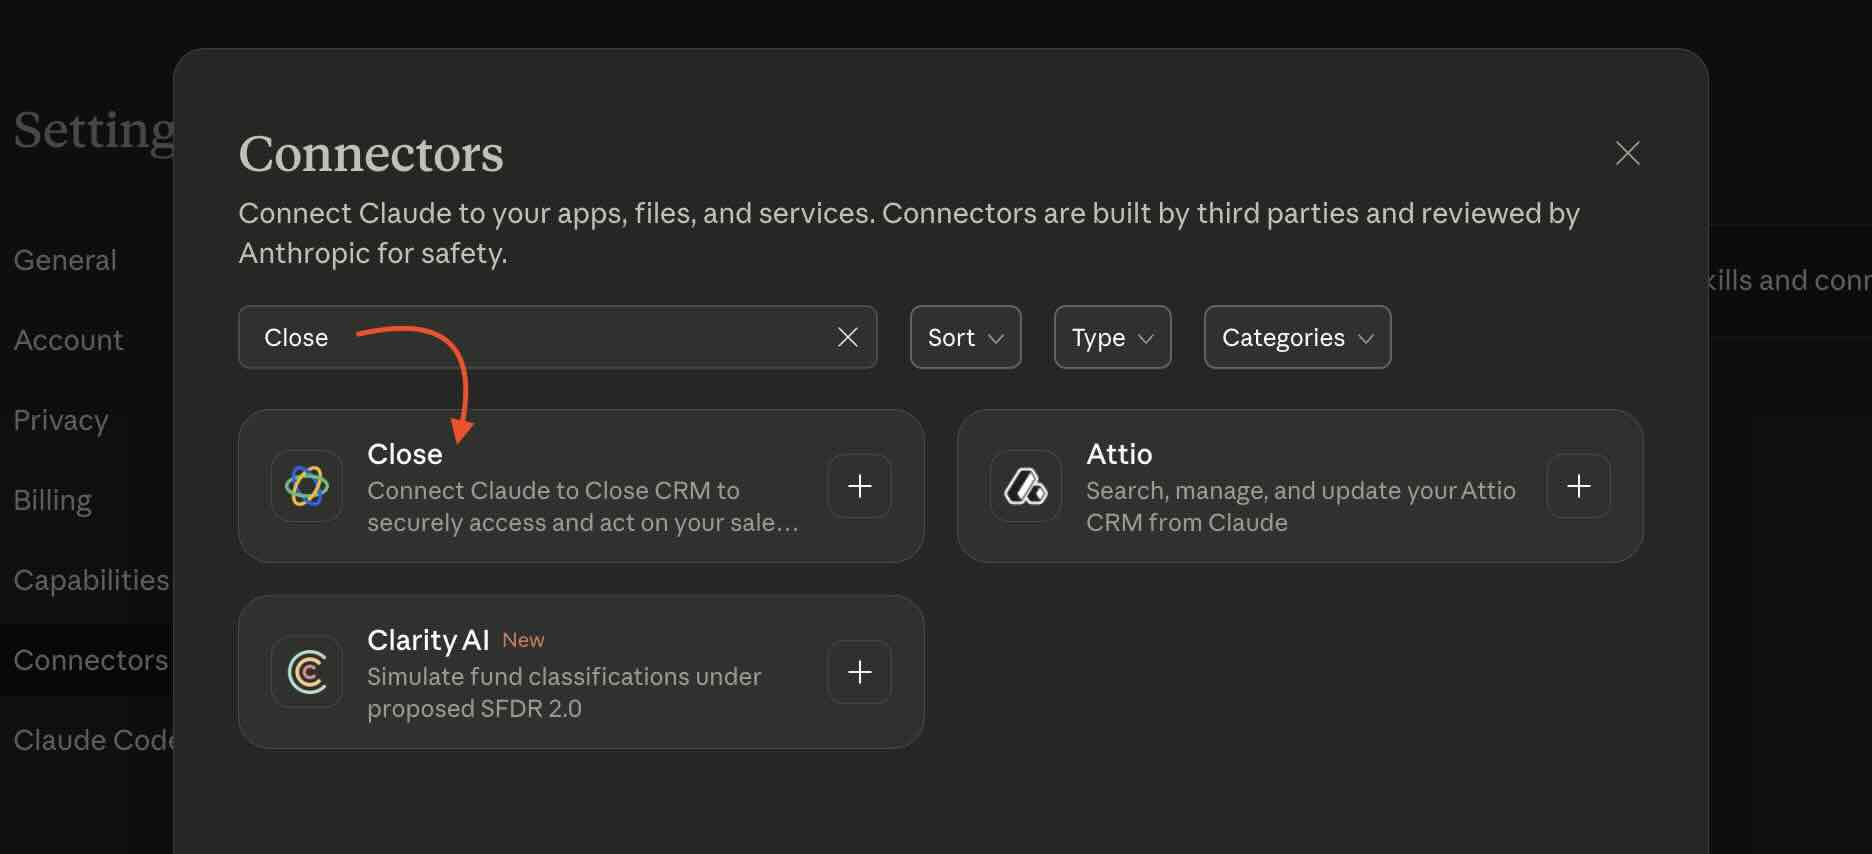Dismiss the Connectors dialog with X
Image resolution: width=1872 pixels, height=854 pixels.
tap(1627, 153)
